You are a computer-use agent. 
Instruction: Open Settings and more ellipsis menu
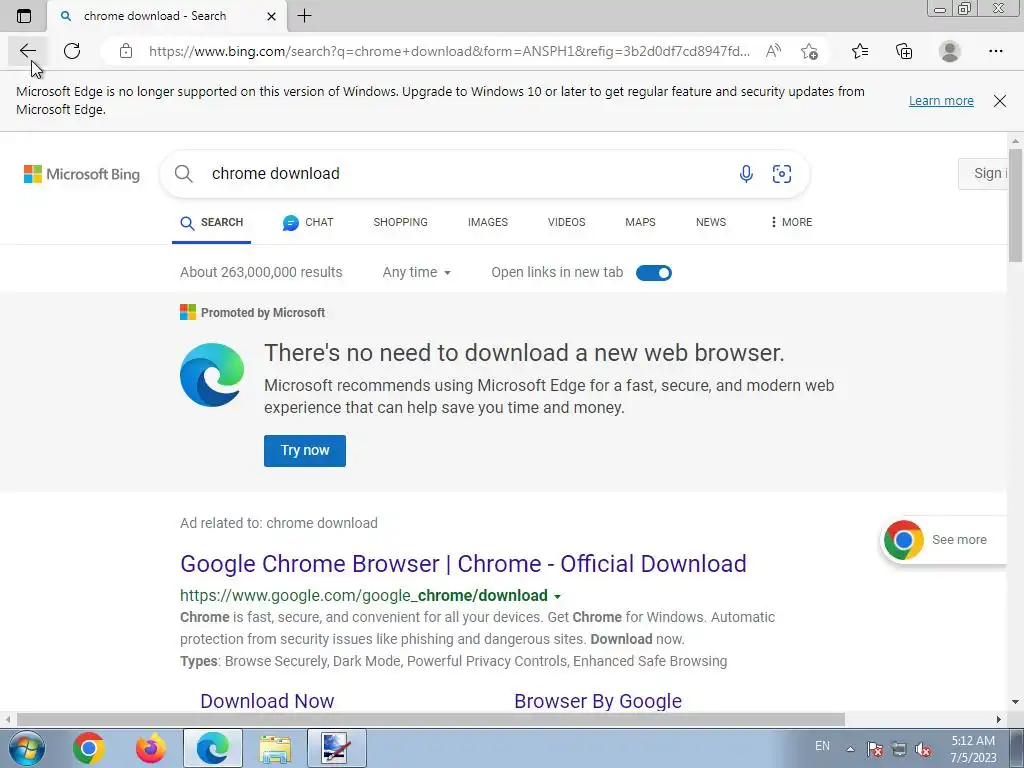click(x=995, y=51)
